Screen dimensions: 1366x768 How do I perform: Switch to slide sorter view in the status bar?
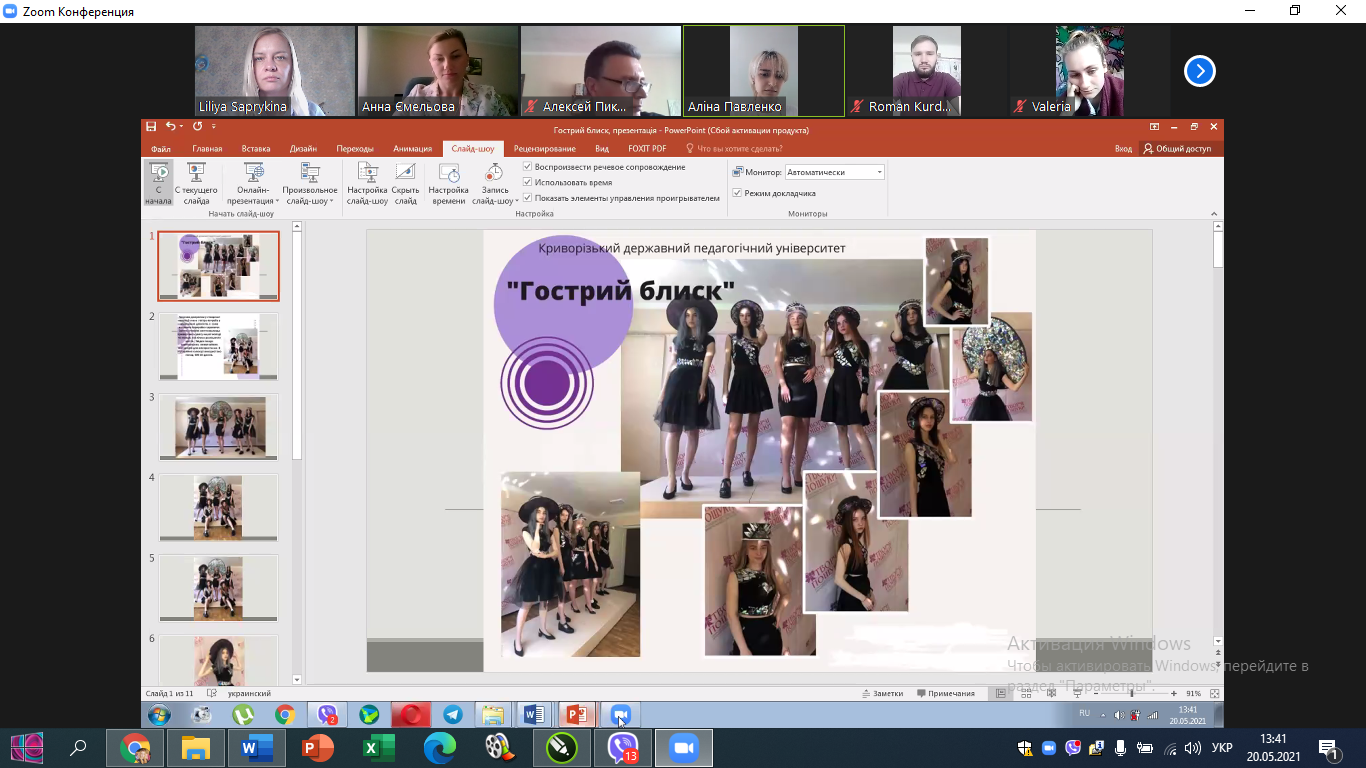coord(1028,693)
